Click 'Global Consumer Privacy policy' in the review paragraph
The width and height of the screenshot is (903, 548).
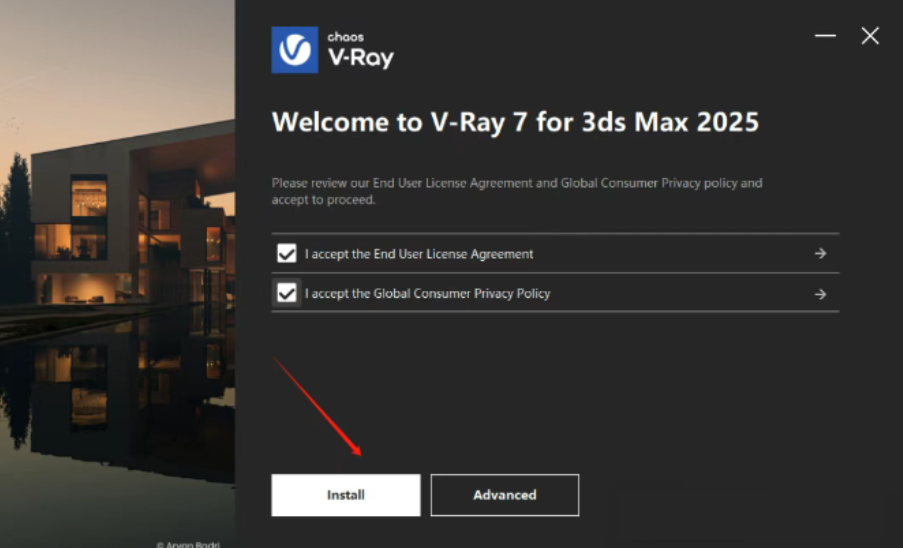coord(649,183)
